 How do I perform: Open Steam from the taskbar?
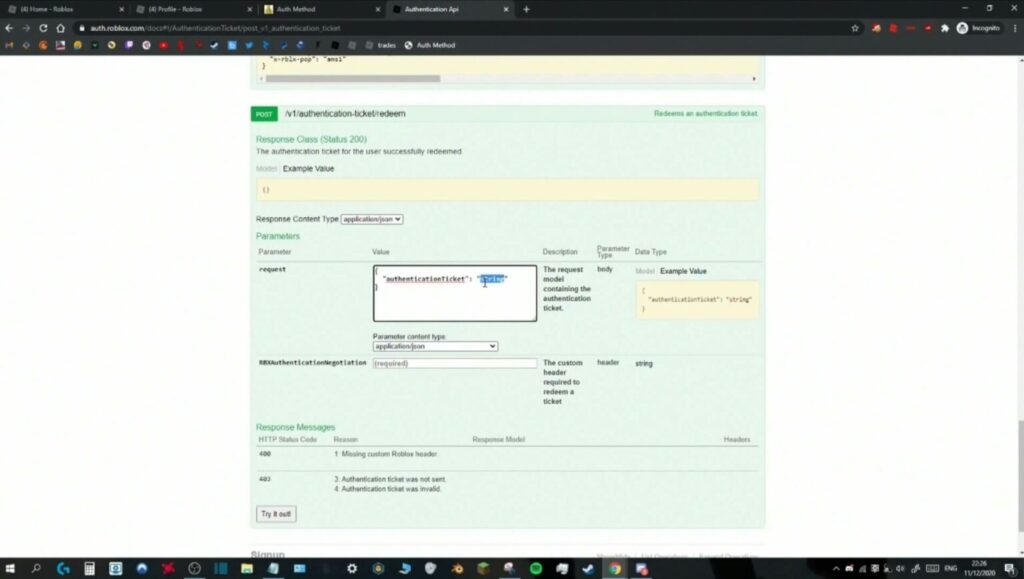click(x=588, y=569)
